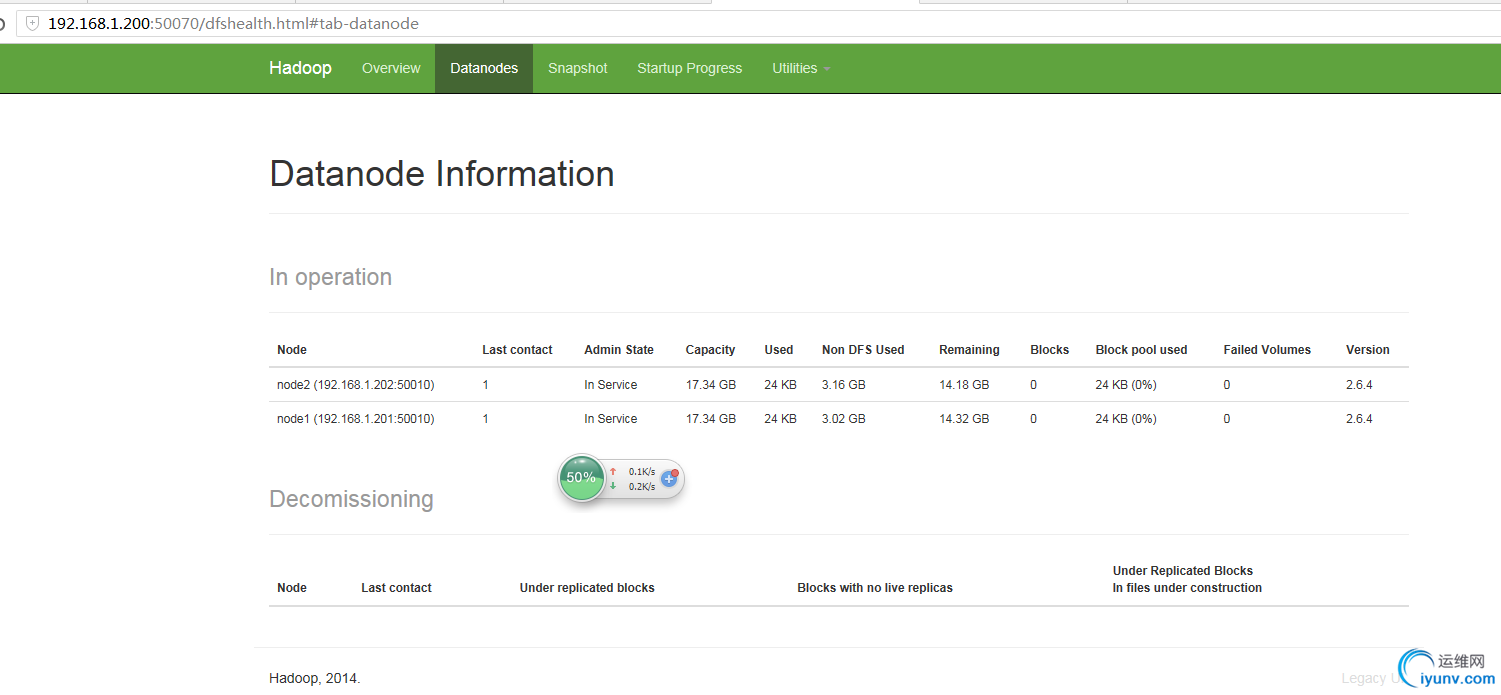
Task: Click the Hadoop, 2014. footer text
Action: 315,678
